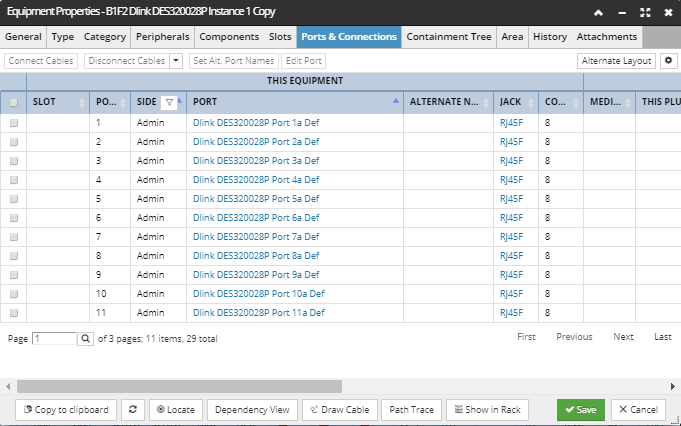Click Set Alt. Port Names button
Screen dimensions: 681x426
coord(234,61)
